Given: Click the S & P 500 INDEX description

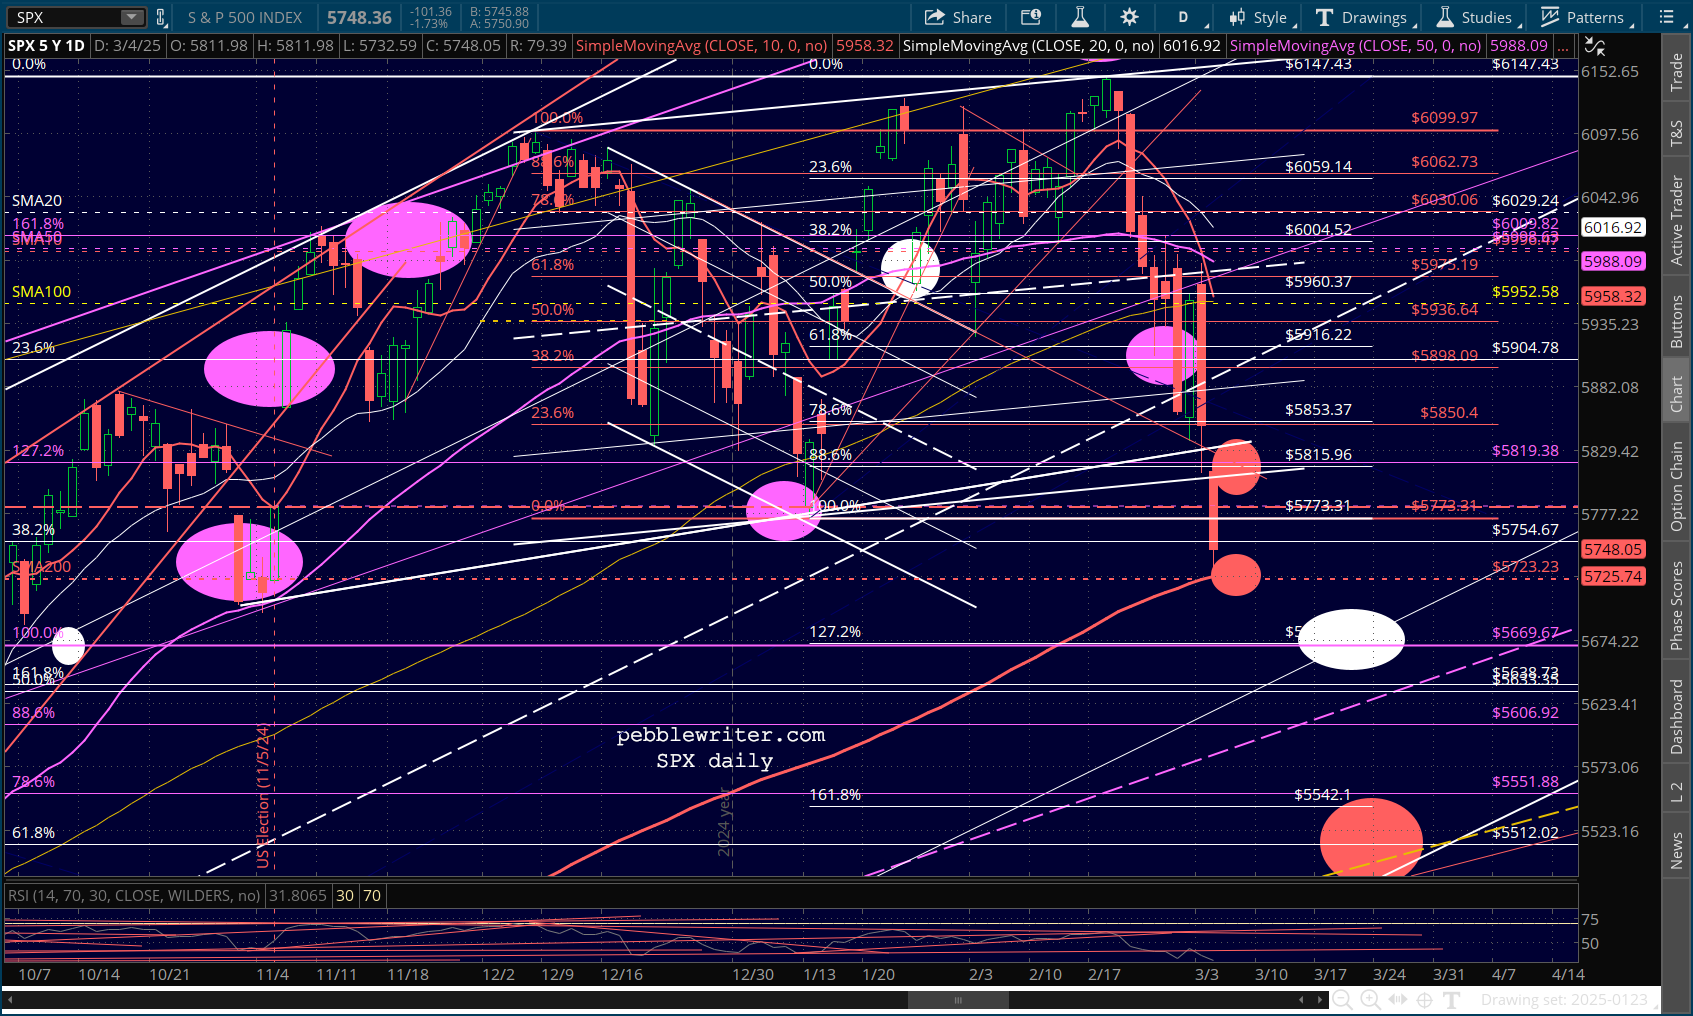Looking at the screenshot, I should click(245, 18).
